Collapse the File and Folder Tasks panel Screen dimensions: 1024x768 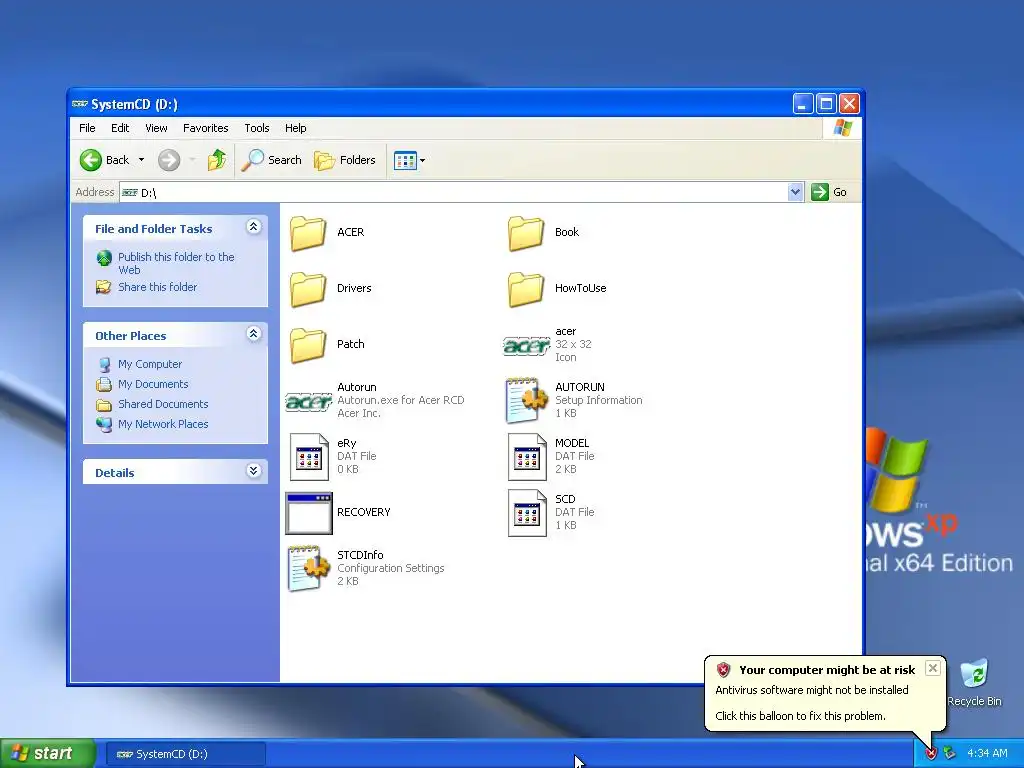click(x=253, y=227)
